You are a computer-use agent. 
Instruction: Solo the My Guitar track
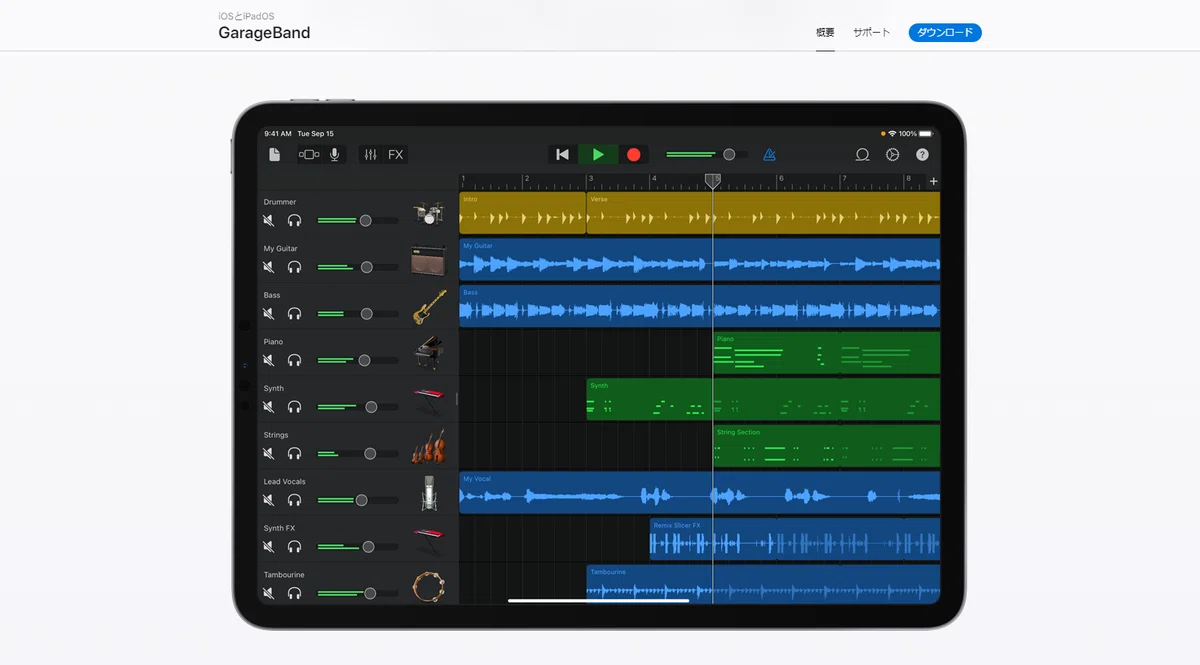(295, 267)
